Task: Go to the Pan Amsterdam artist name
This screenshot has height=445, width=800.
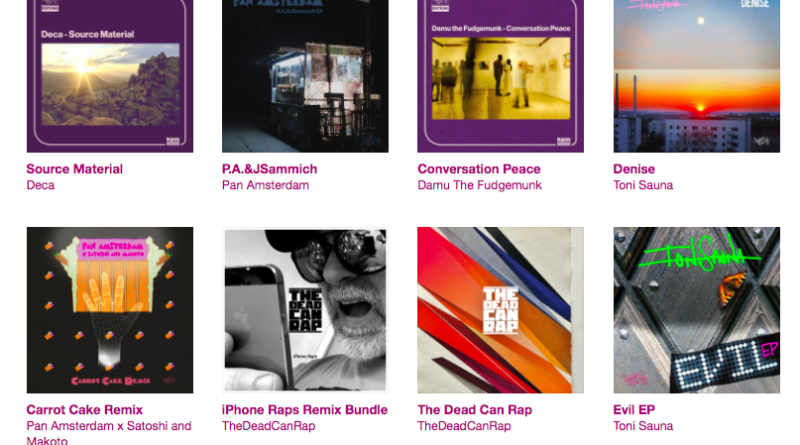Action: click(265, 185)
